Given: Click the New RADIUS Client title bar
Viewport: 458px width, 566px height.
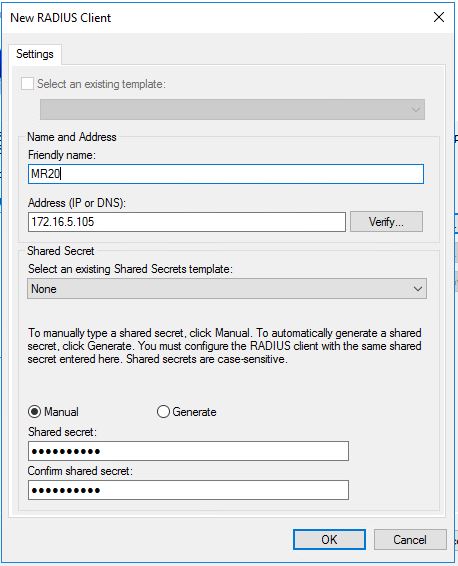Looking at the screenshot, I should (217, 17).
